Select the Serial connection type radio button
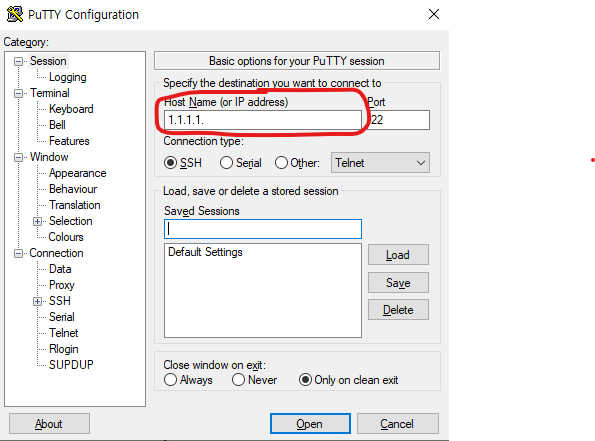The width and height of the screenshot is (595, 441). pyautogui.click(x=226, y=163)
